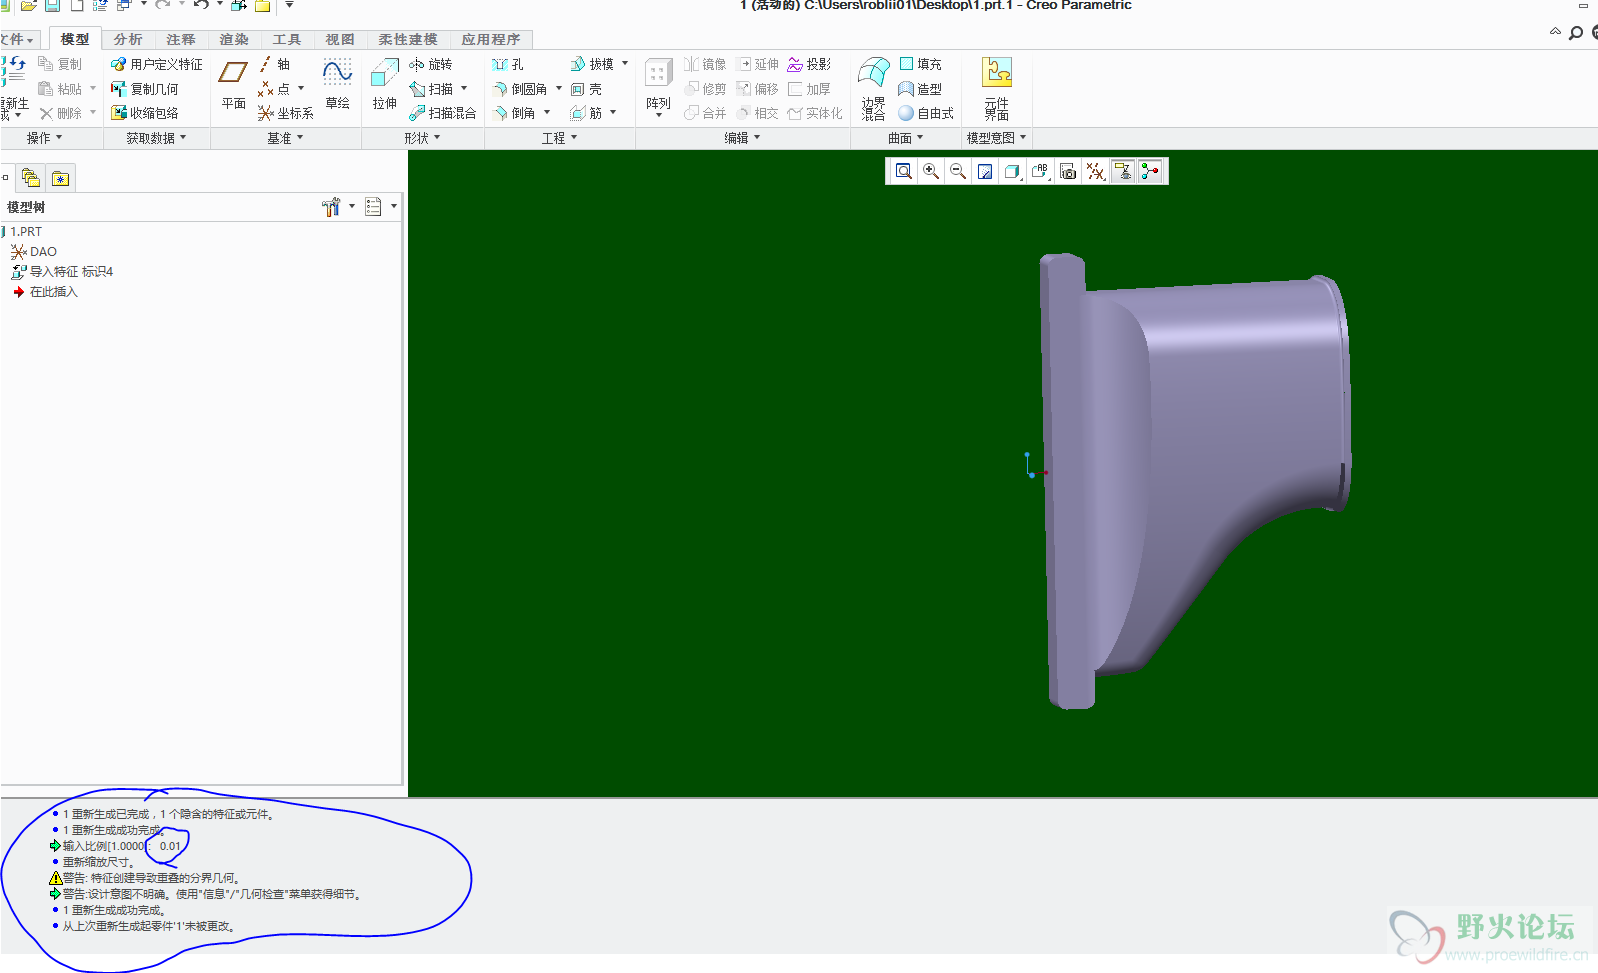Start the Extrude (拉伸) feature
Screen dimensions: 1598x973
(385, 84)
